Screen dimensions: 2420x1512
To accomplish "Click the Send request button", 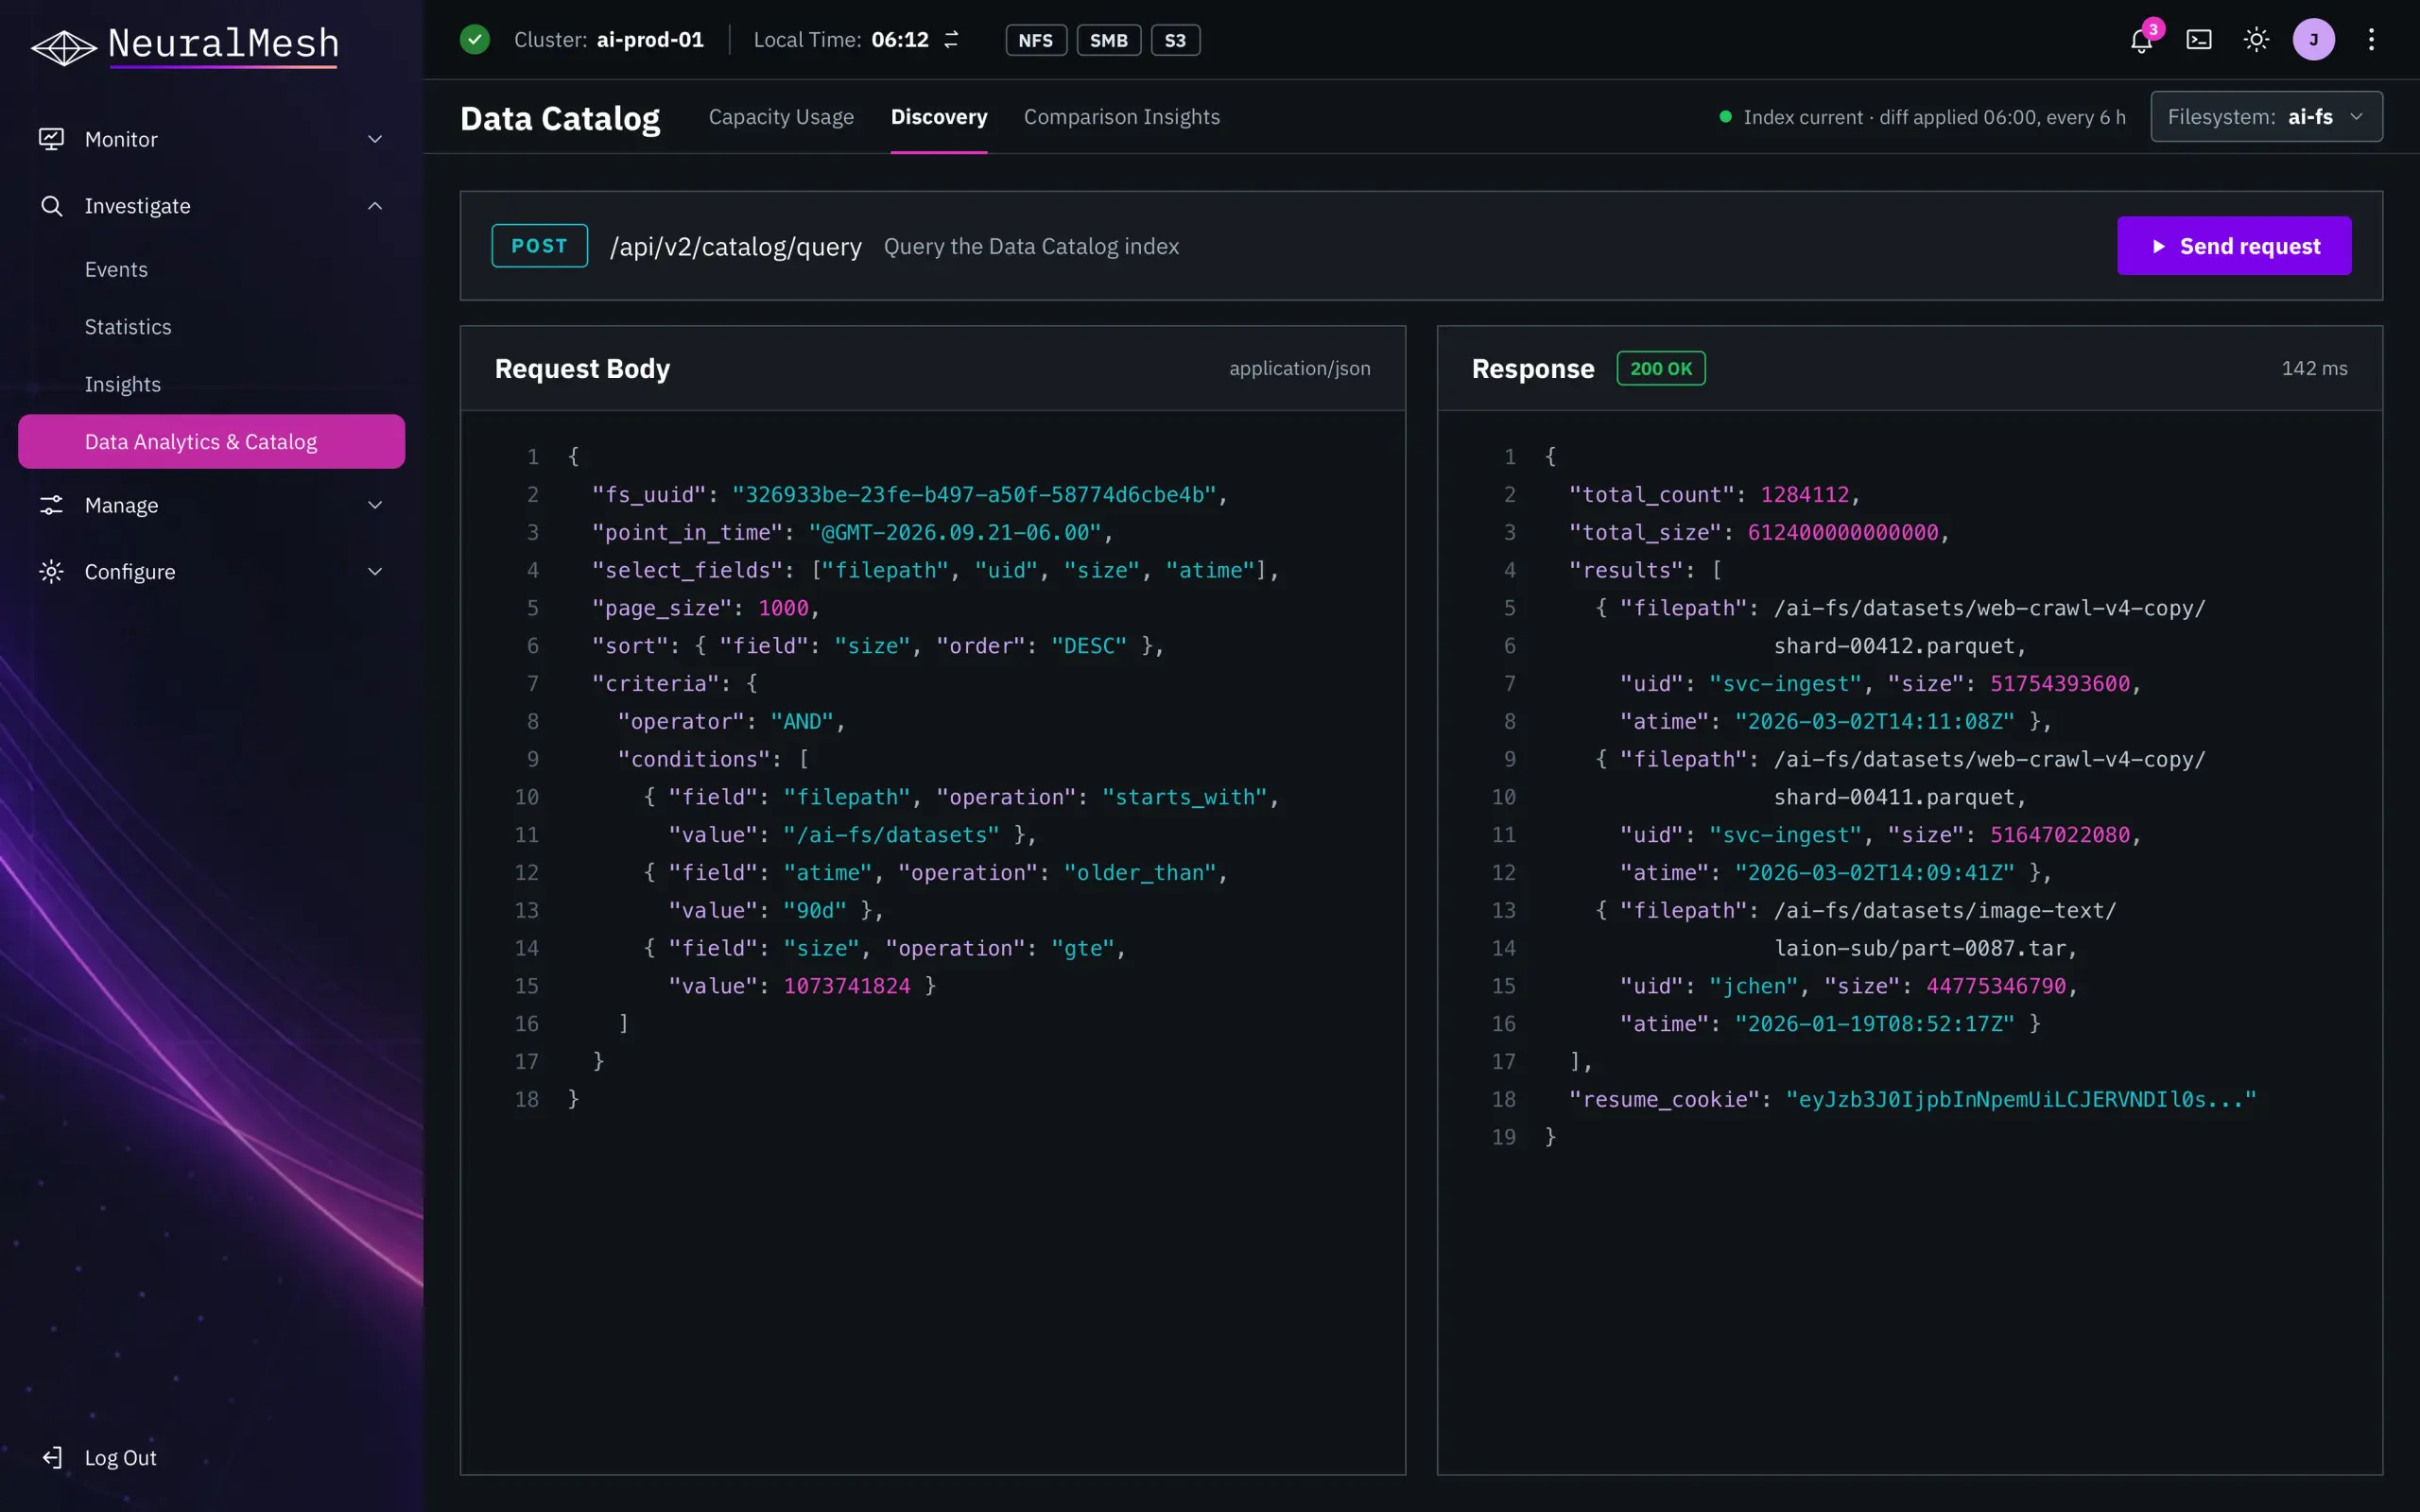I will click(x=2233, y=246).
